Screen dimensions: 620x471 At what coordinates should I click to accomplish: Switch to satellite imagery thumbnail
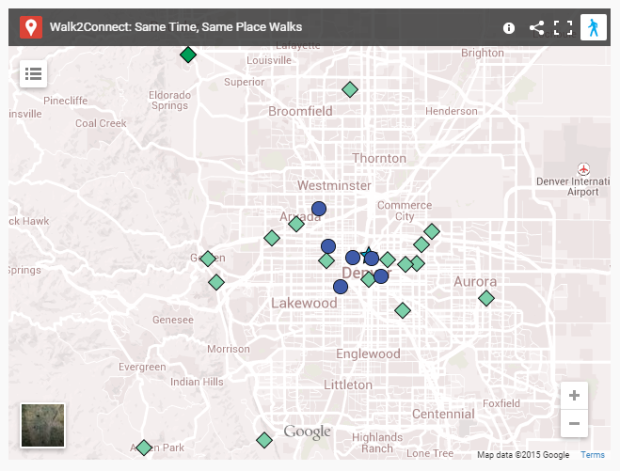click(x=43, y=425)
